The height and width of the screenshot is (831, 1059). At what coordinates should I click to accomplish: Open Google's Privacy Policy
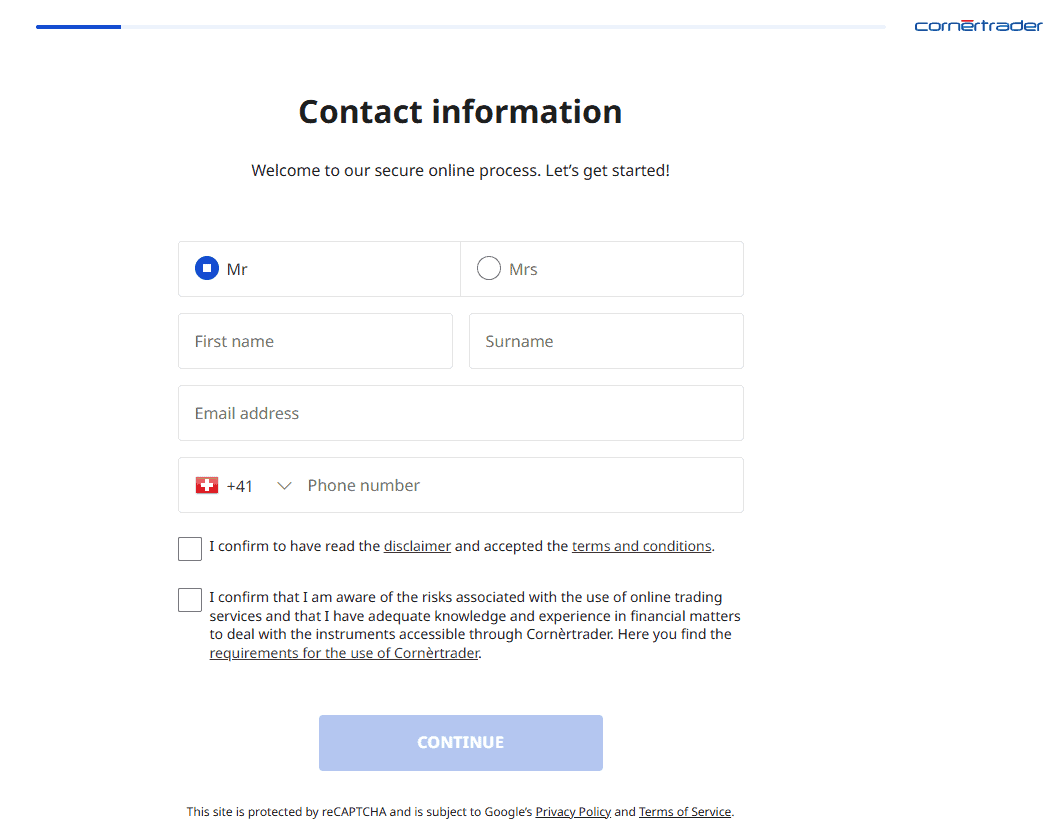coord(572,811)
